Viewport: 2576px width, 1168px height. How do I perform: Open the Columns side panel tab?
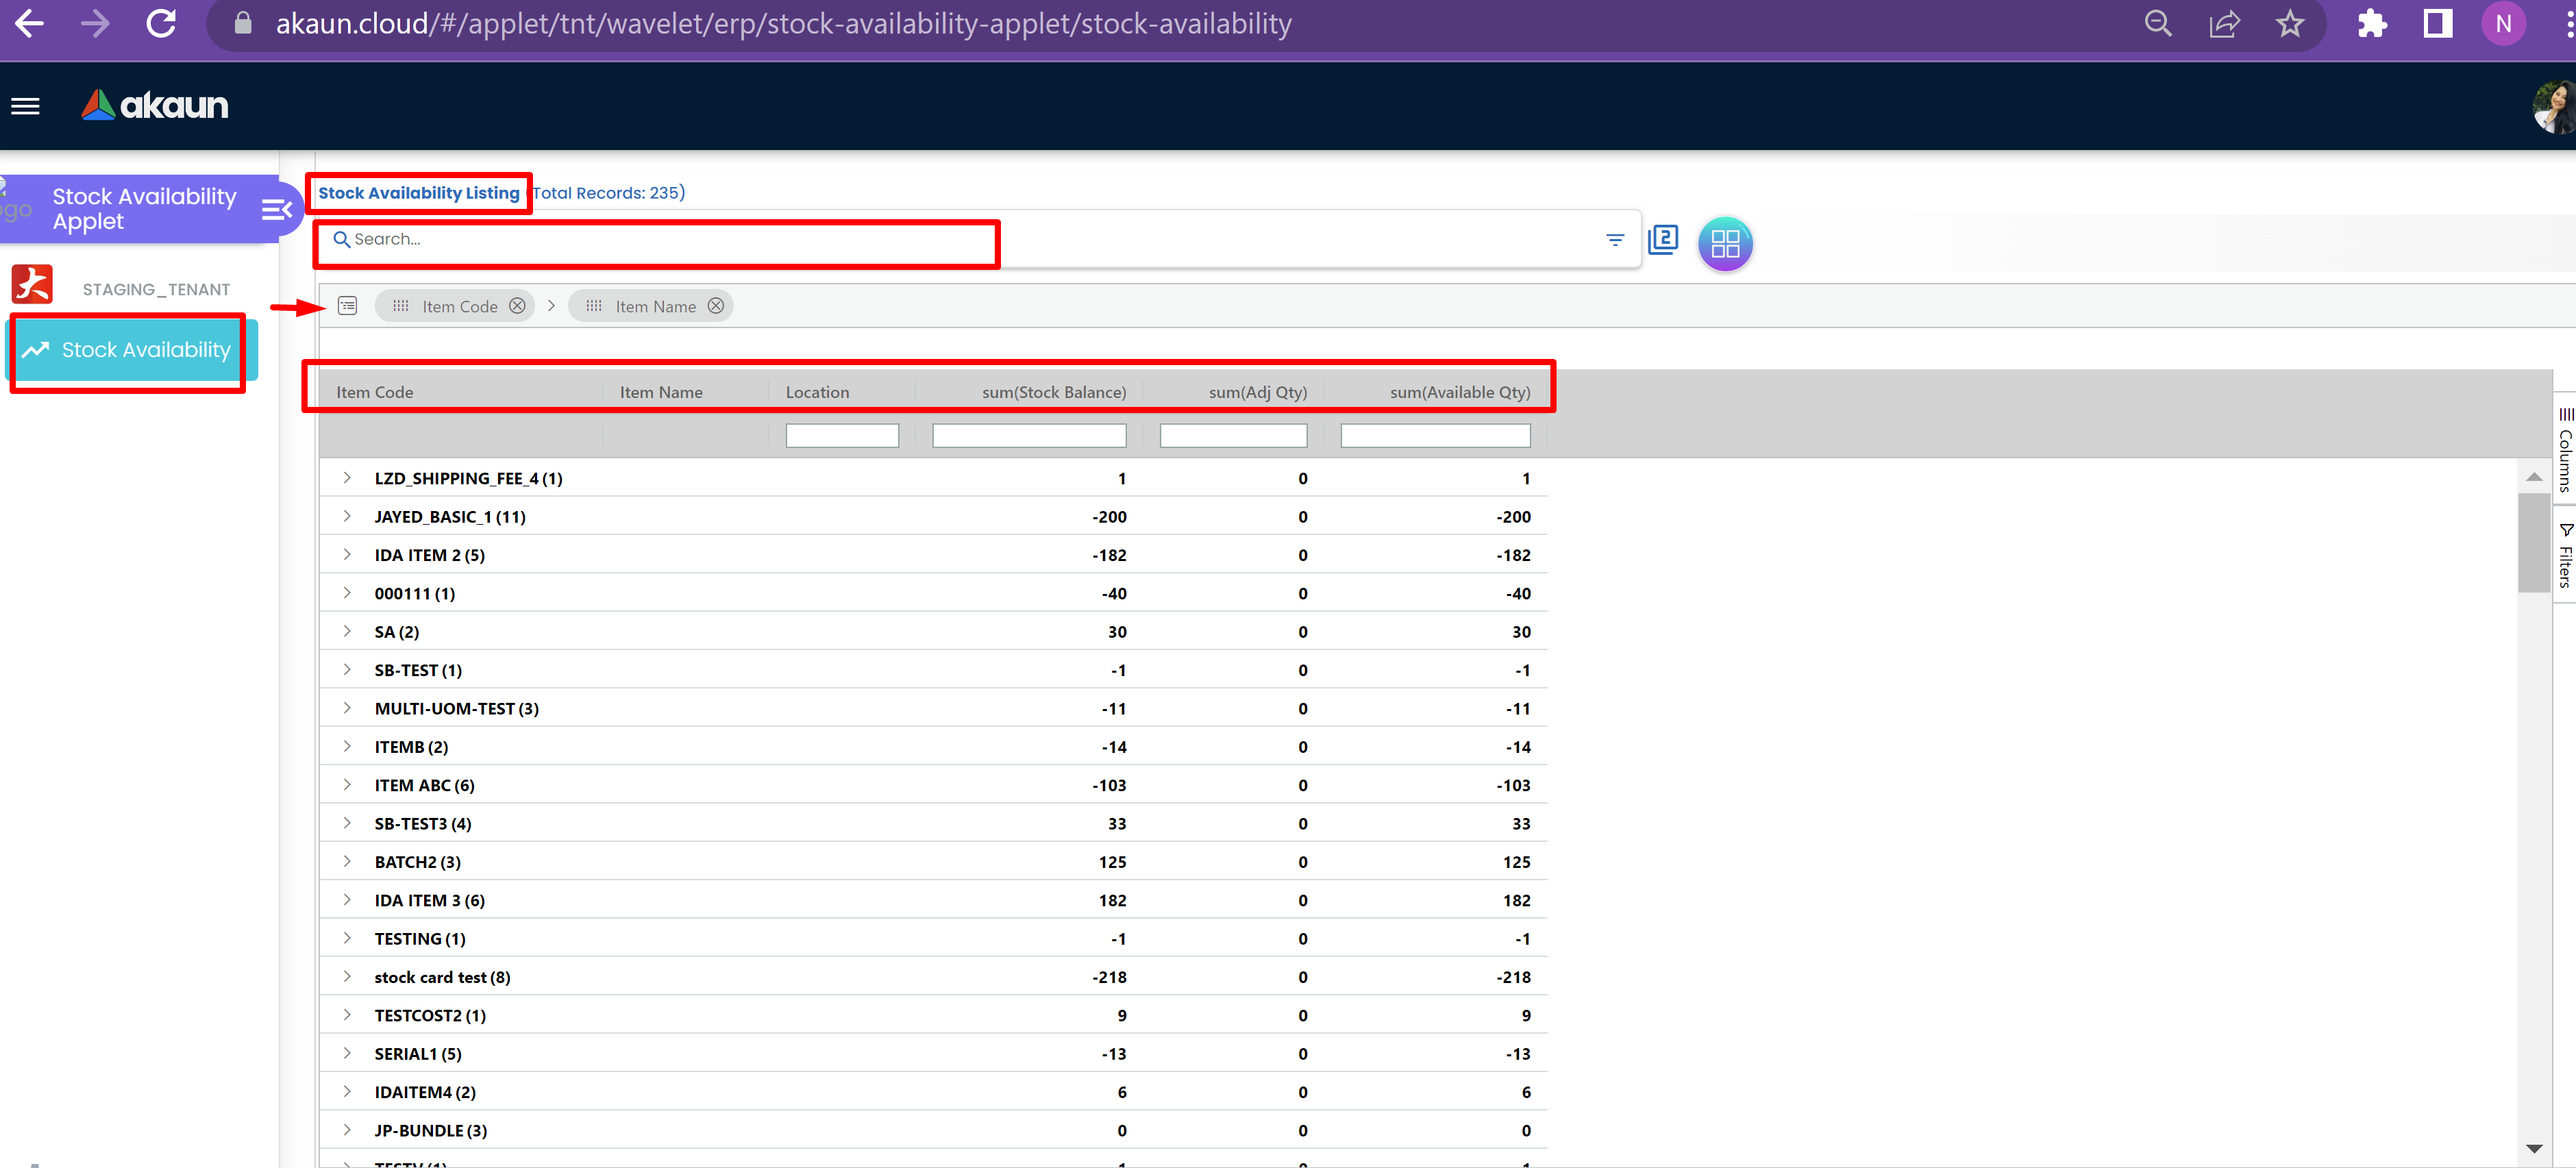[x=2564, y=450]
